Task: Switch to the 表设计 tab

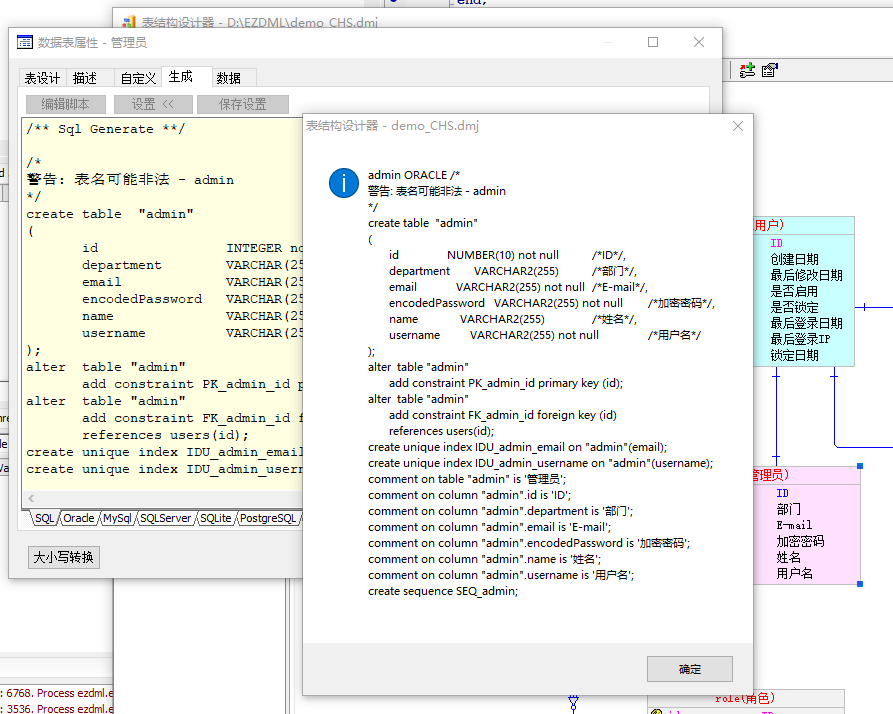Action: pyautogui.click(x=42, y=78)
